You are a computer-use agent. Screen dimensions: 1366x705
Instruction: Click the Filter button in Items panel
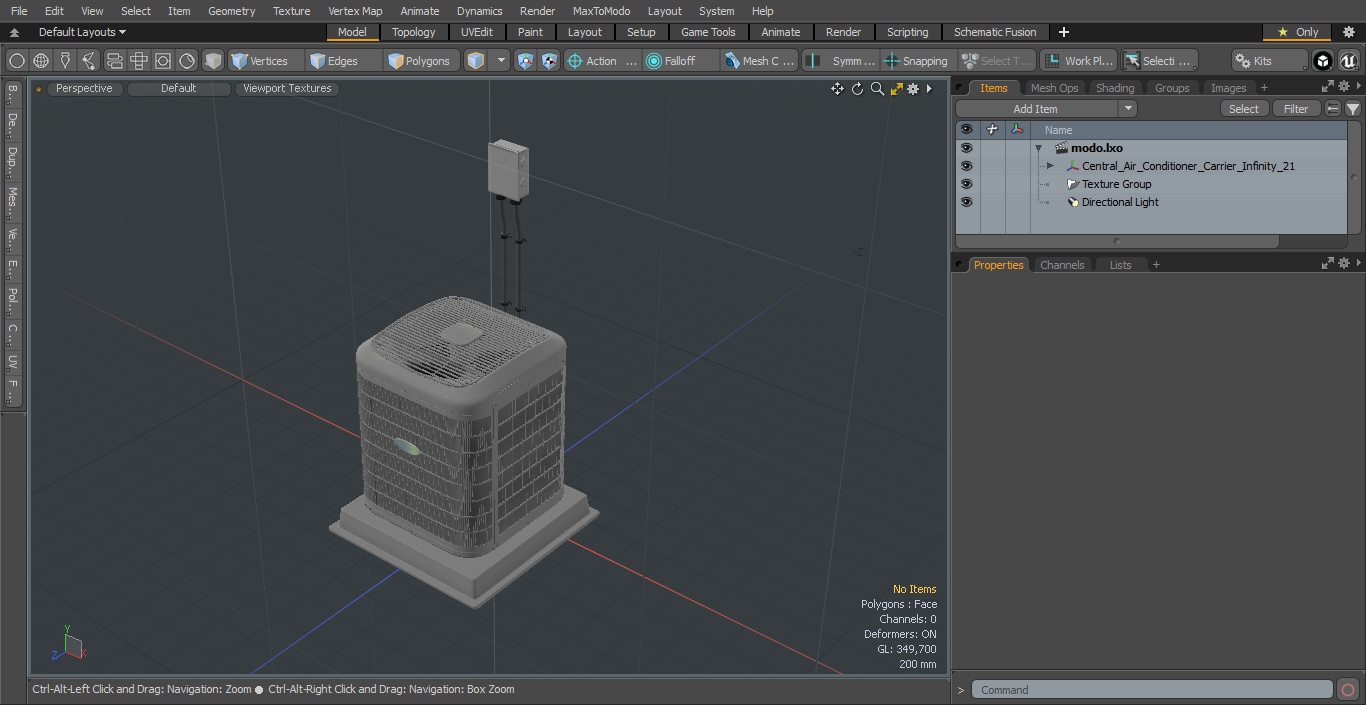[x=1296, y=108]
